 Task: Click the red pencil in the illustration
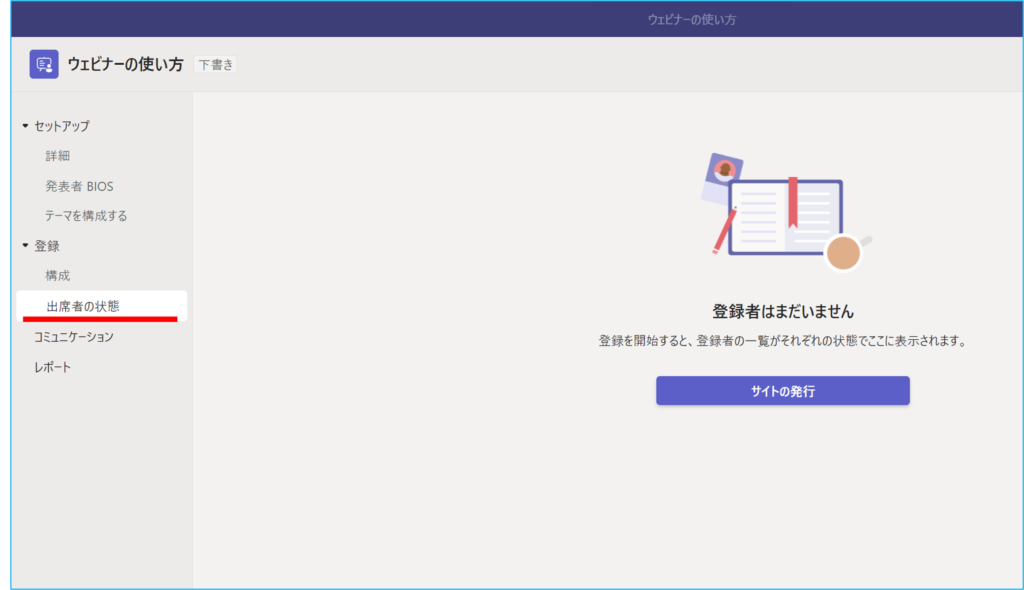pyautogui.click(x=724, y=231)
